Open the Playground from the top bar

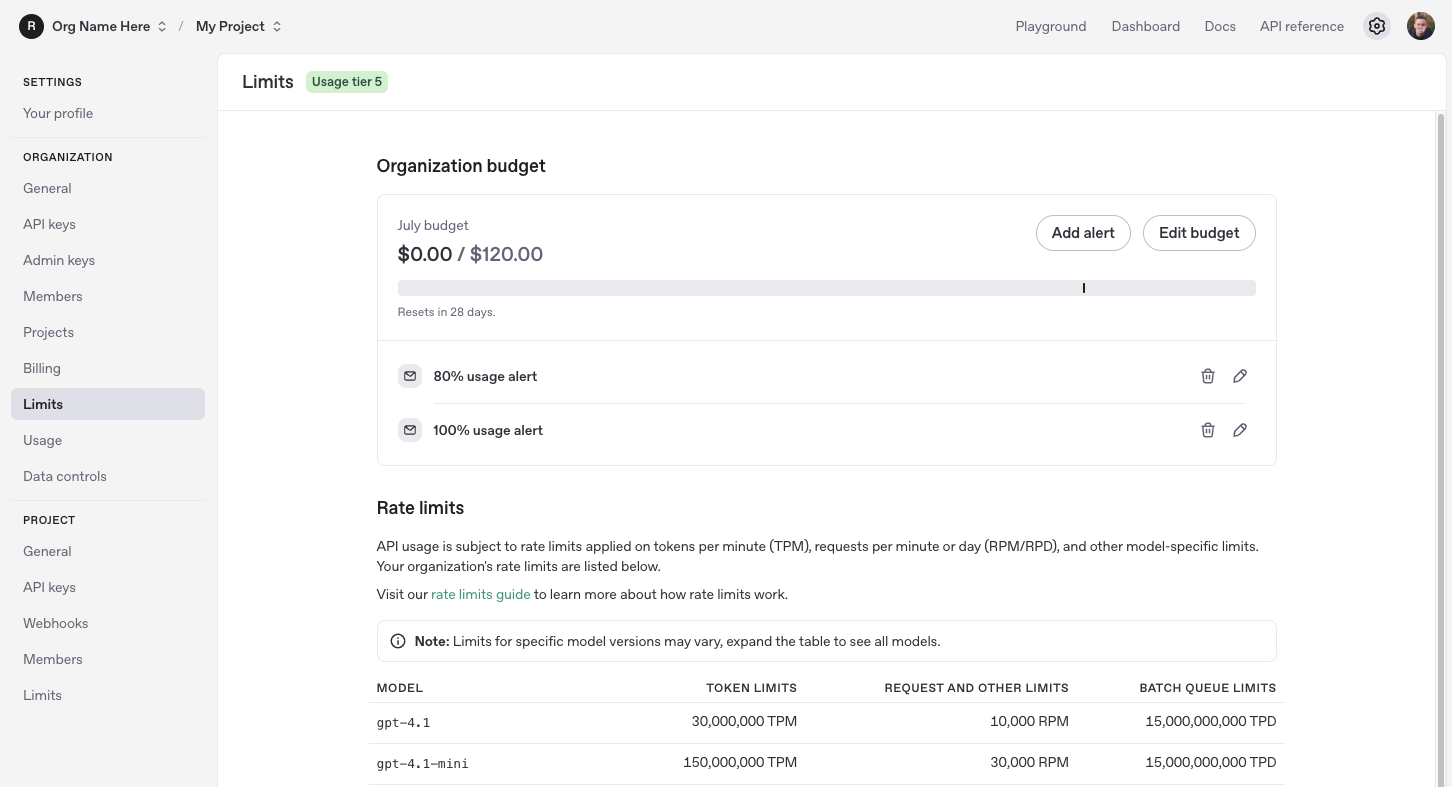pos(1050,26)
